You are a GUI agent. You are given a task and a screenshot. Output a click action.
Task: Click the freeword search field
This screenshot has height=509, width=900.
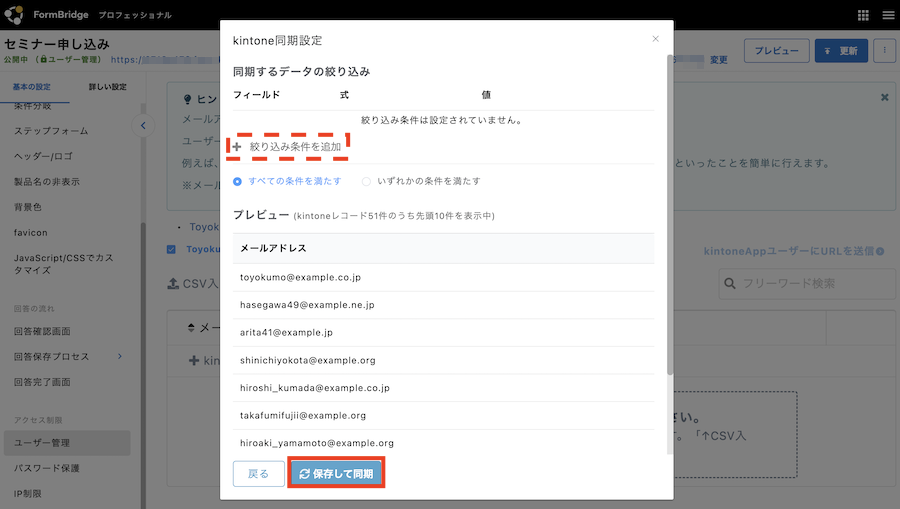(810, 283)
